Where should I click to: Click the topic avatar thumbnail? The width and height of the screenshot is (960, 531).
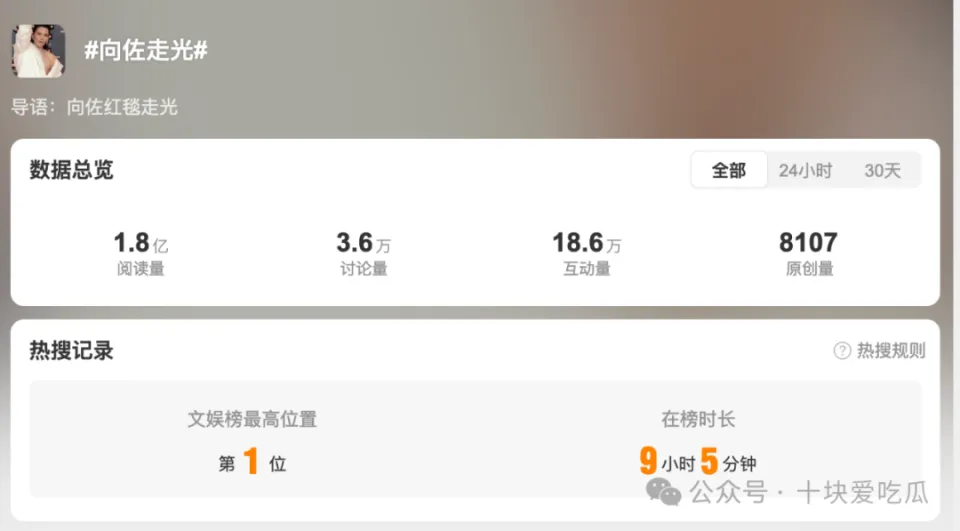click(x=38, y=51)
